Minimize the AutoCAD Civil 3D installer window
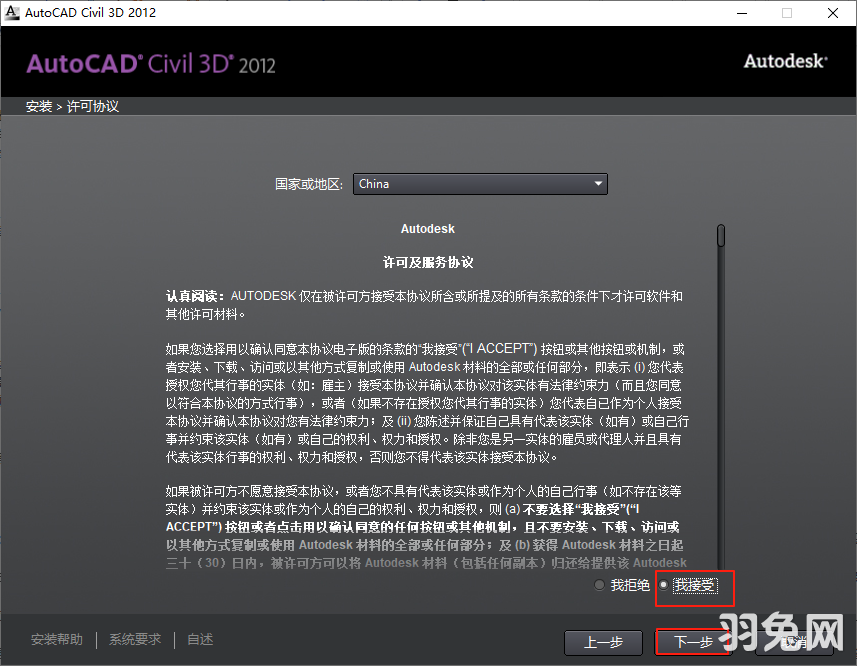This screenshot has height=666, width=857. click(742, 13)
